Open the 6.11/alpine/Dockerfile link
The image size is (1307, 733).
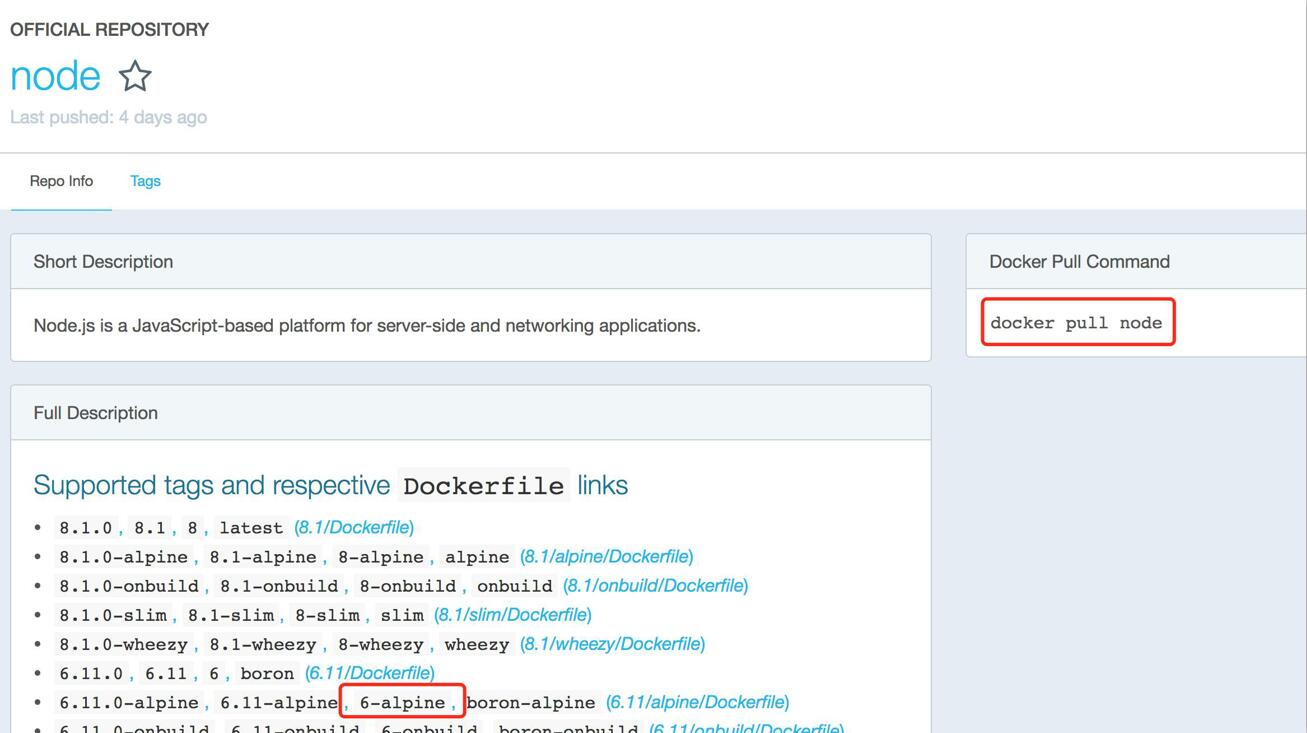coord(697,702)
